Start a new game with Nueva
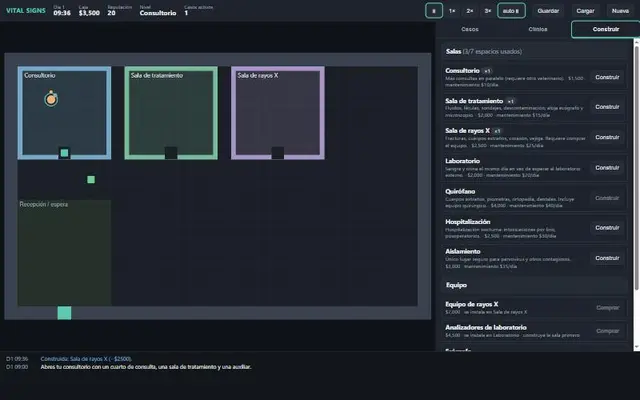Image resolution: width=640 pixels, height=400 pixels. [620, 11]
